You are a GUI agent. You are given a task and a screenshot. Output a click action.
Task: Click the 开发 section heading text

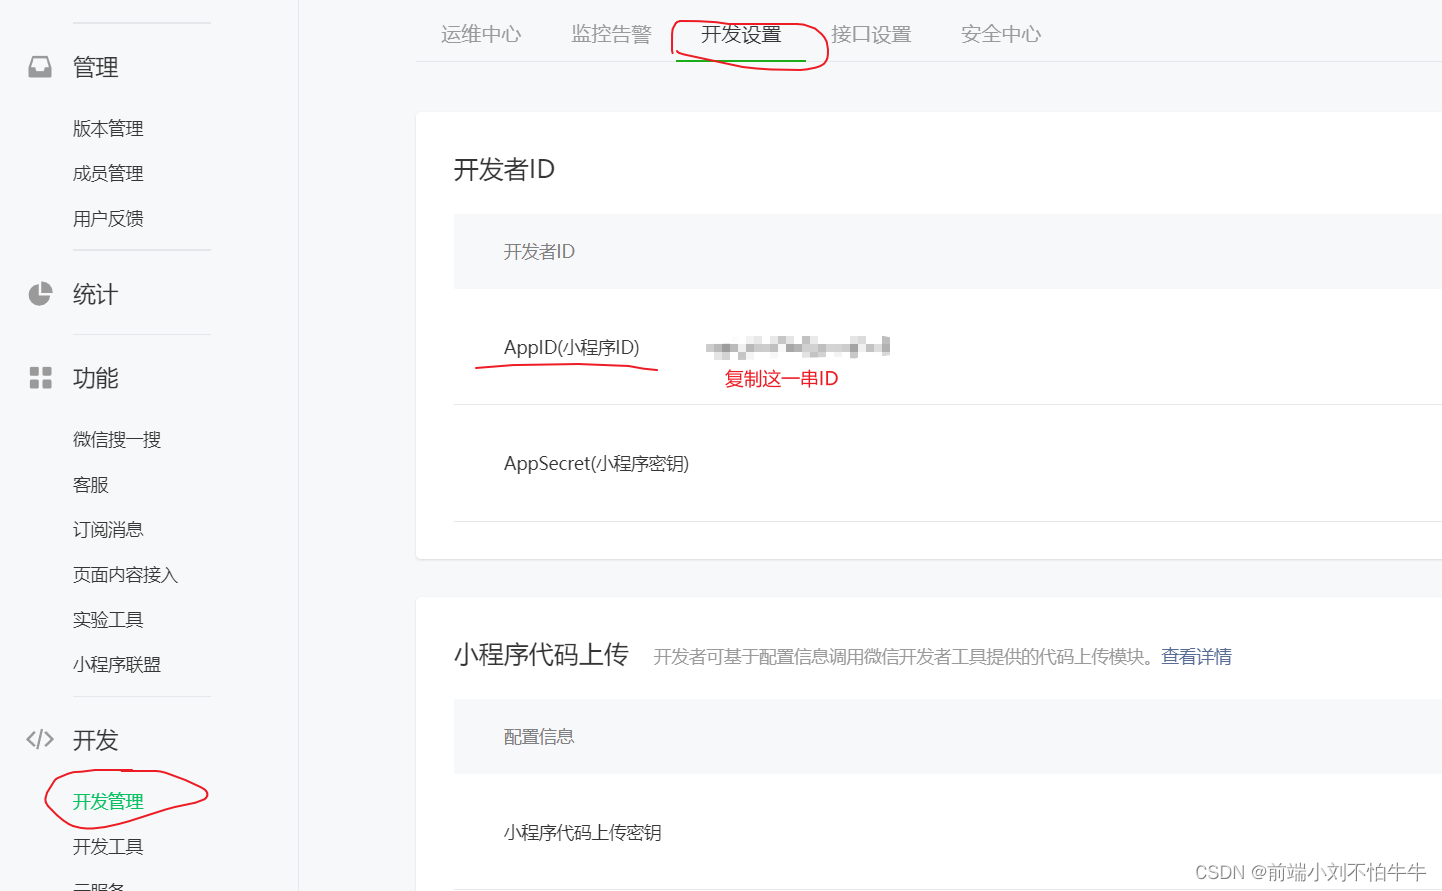tap(95, 740)
